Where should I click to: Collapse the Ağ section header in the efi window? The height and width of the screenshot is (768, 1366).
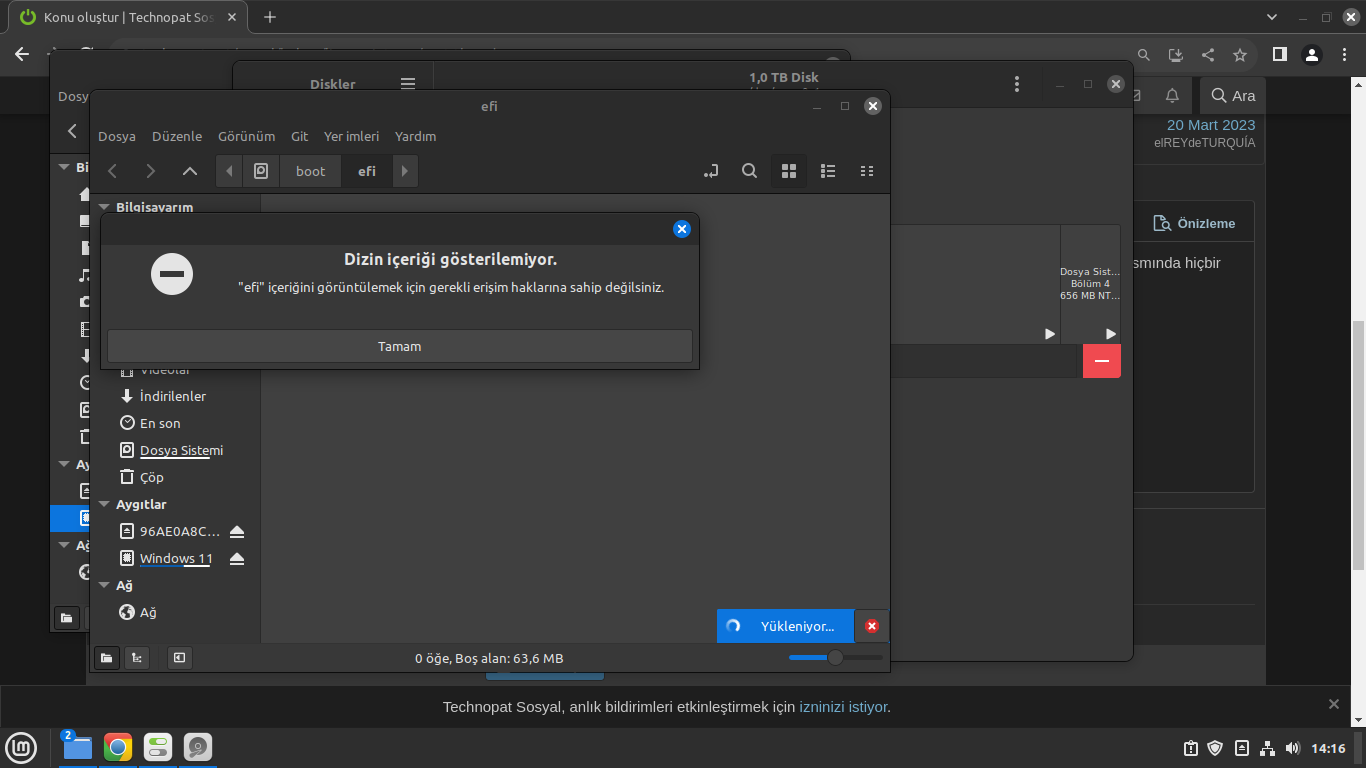coord(104,585)
